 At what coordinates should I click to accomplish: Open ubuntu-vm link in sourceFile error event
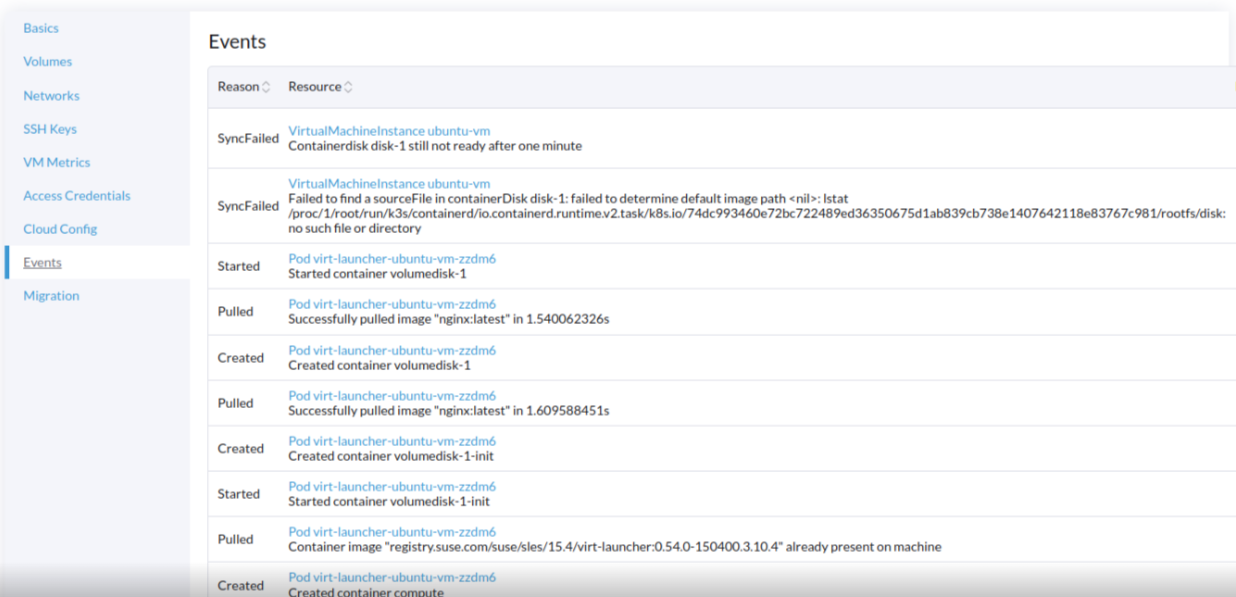click(389, 183)
